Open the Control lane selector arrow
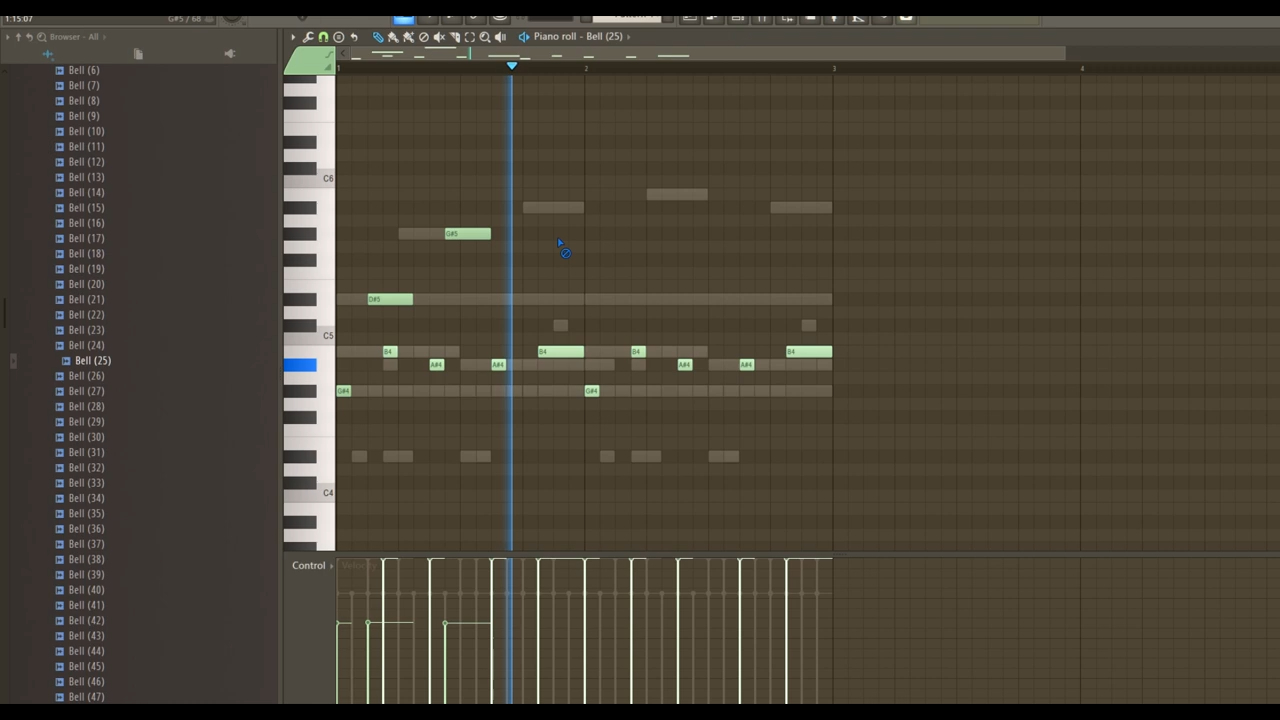Image resolution: width=1280 pixels, height=720 pixels. (x=331, y=566)
